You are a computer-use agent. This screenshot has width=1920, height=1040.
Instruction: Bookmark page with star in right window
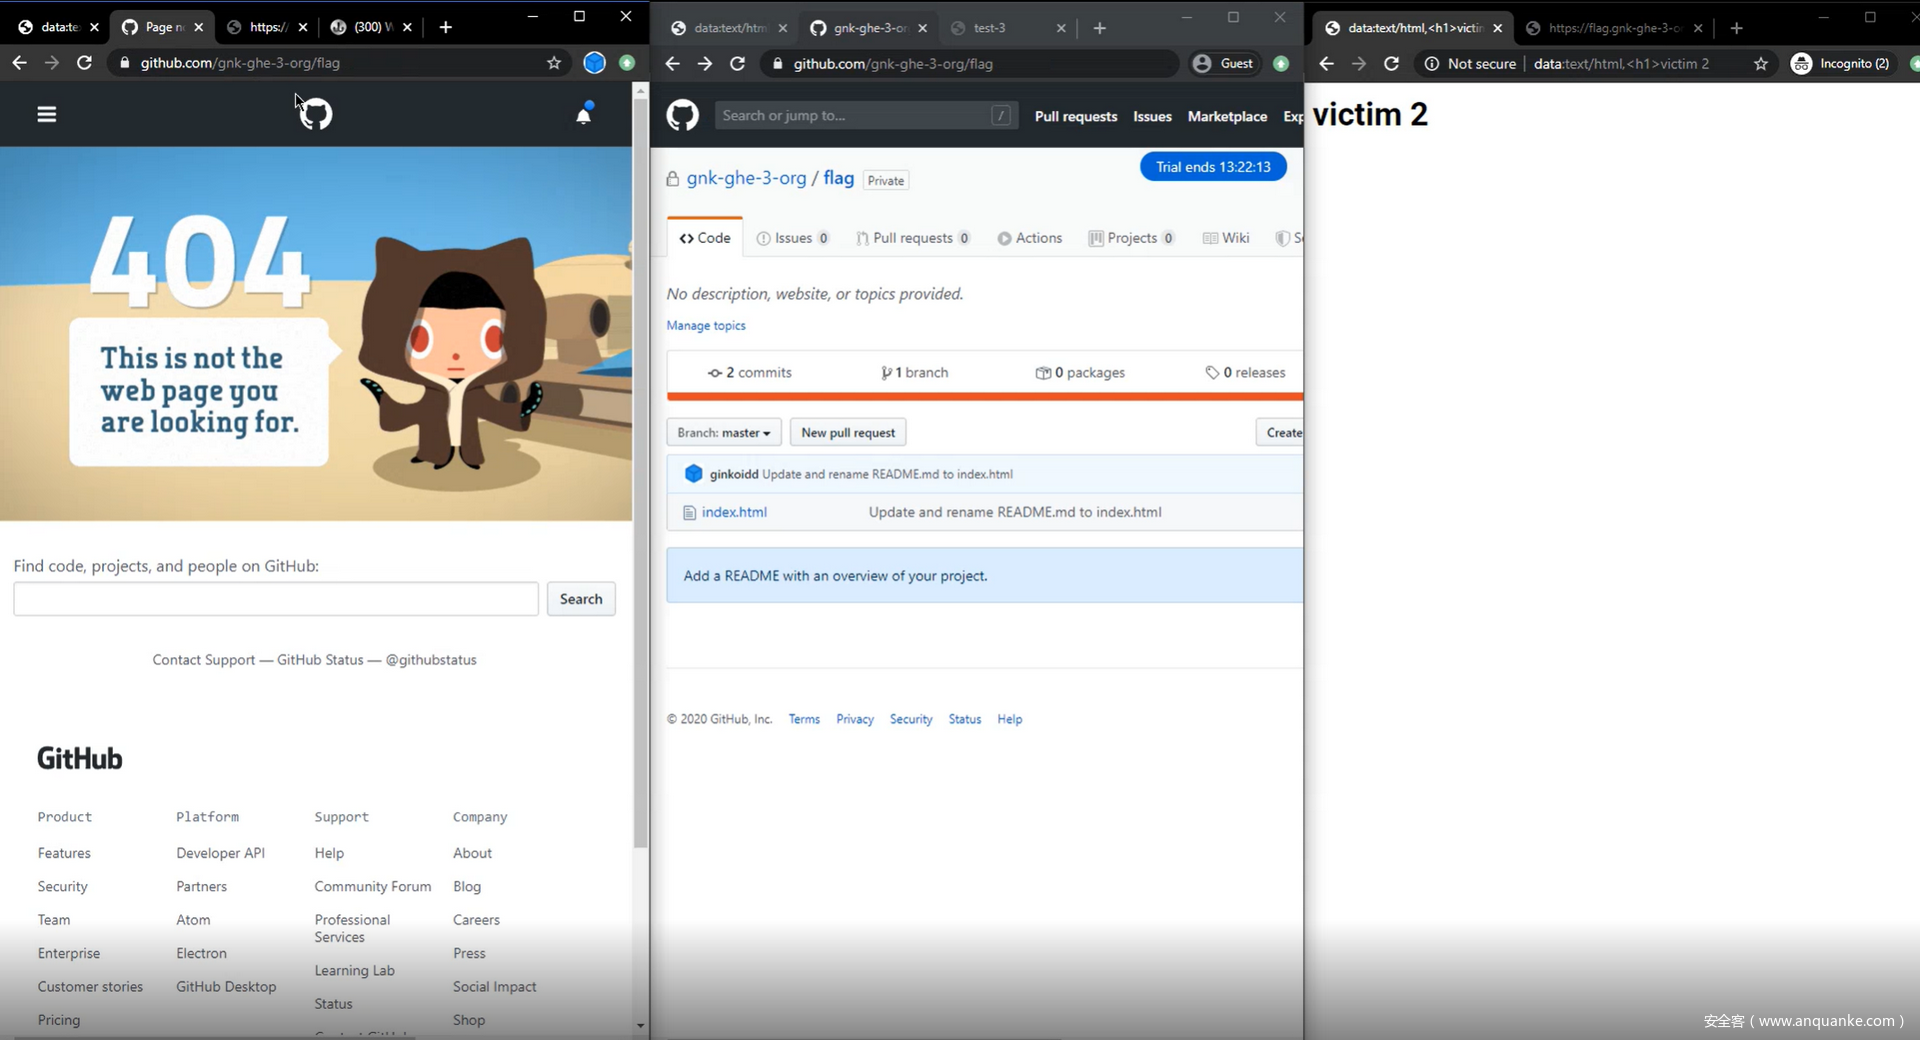1761,64
